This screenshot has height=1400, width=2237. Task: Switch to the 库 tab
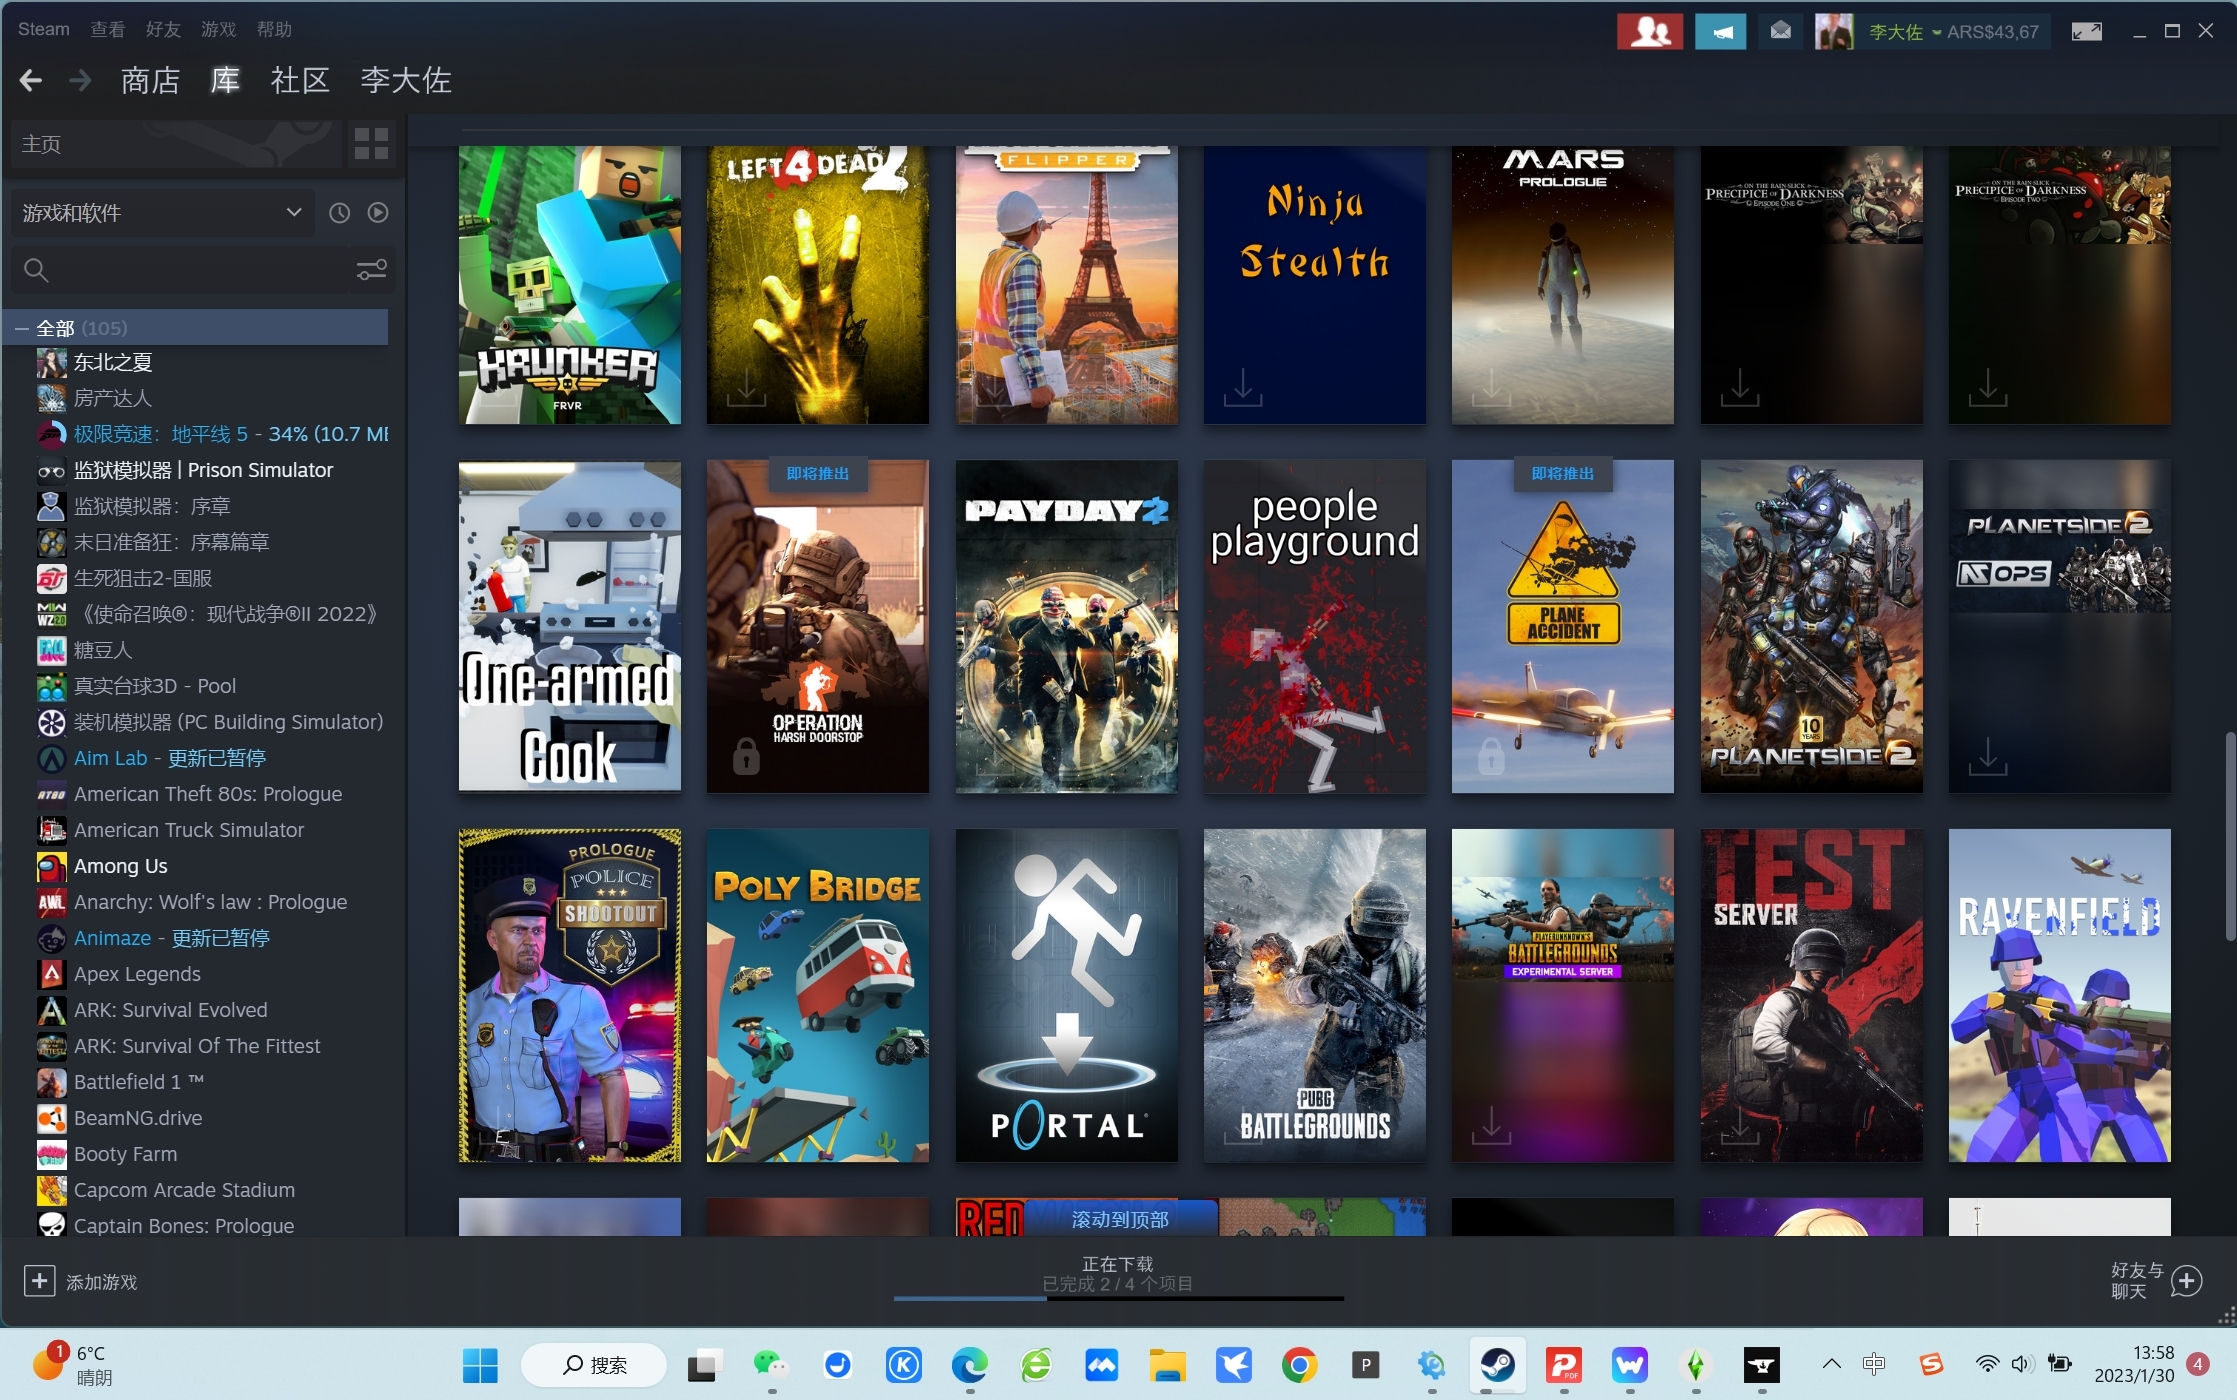click(225, 80)
